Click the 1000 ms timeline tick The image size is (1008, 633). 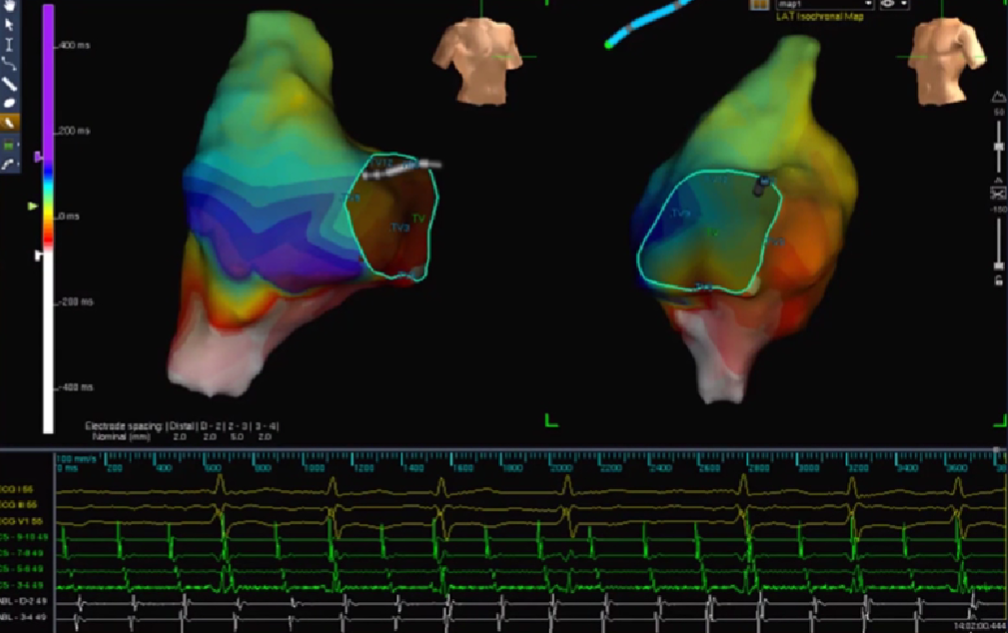(314, 468)
